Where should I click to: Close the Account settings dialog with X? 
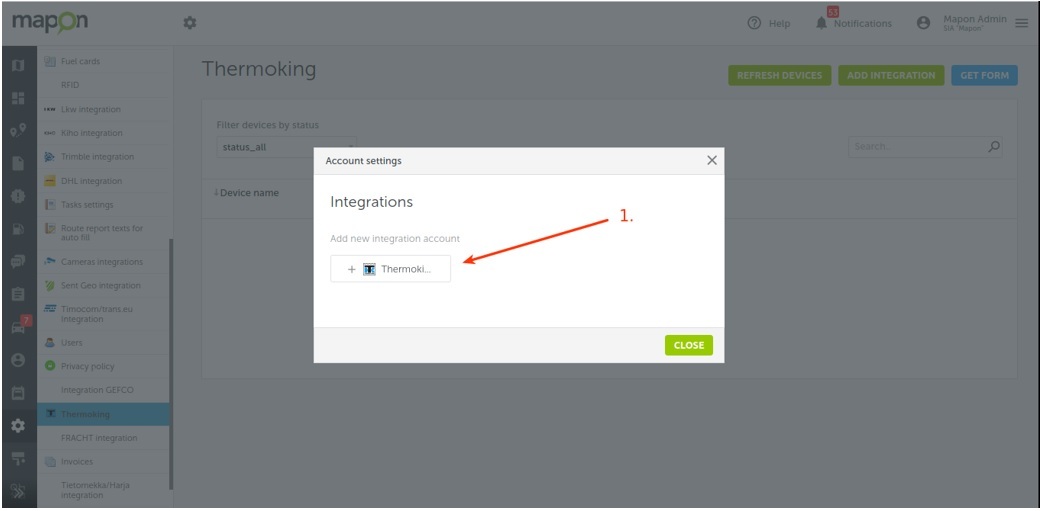(x=712, y=161)
